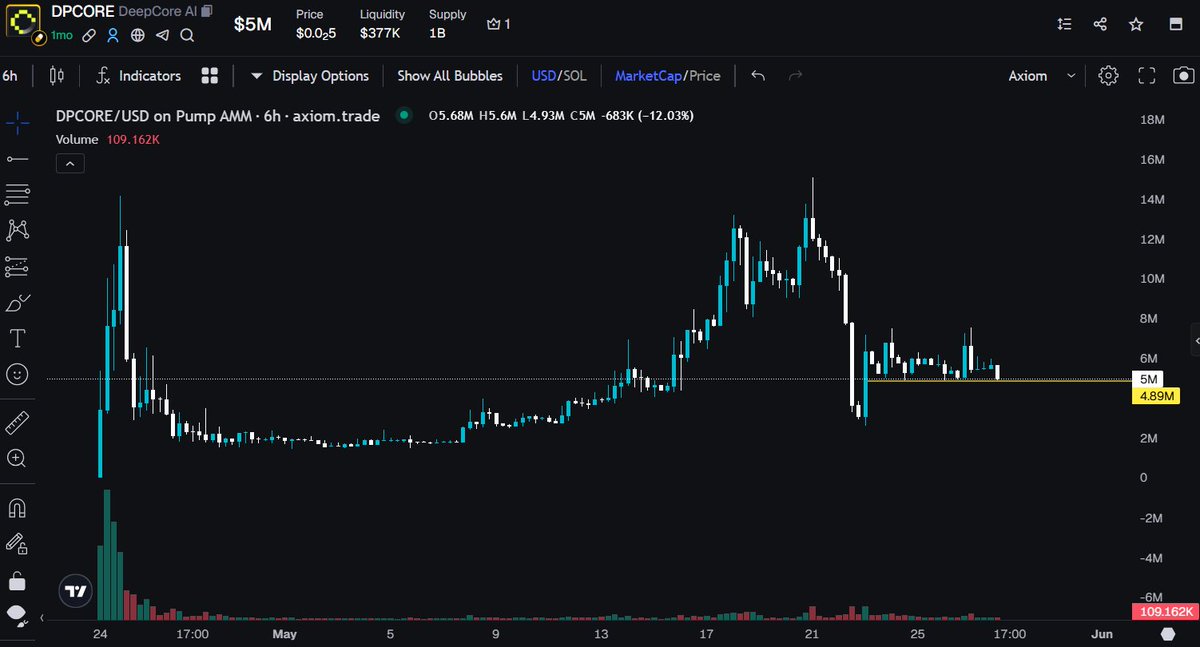Screen dimensions: 1200x647
Task: Select the ruler measure tool
Action: pyautogui.click(x=17, y=423)
